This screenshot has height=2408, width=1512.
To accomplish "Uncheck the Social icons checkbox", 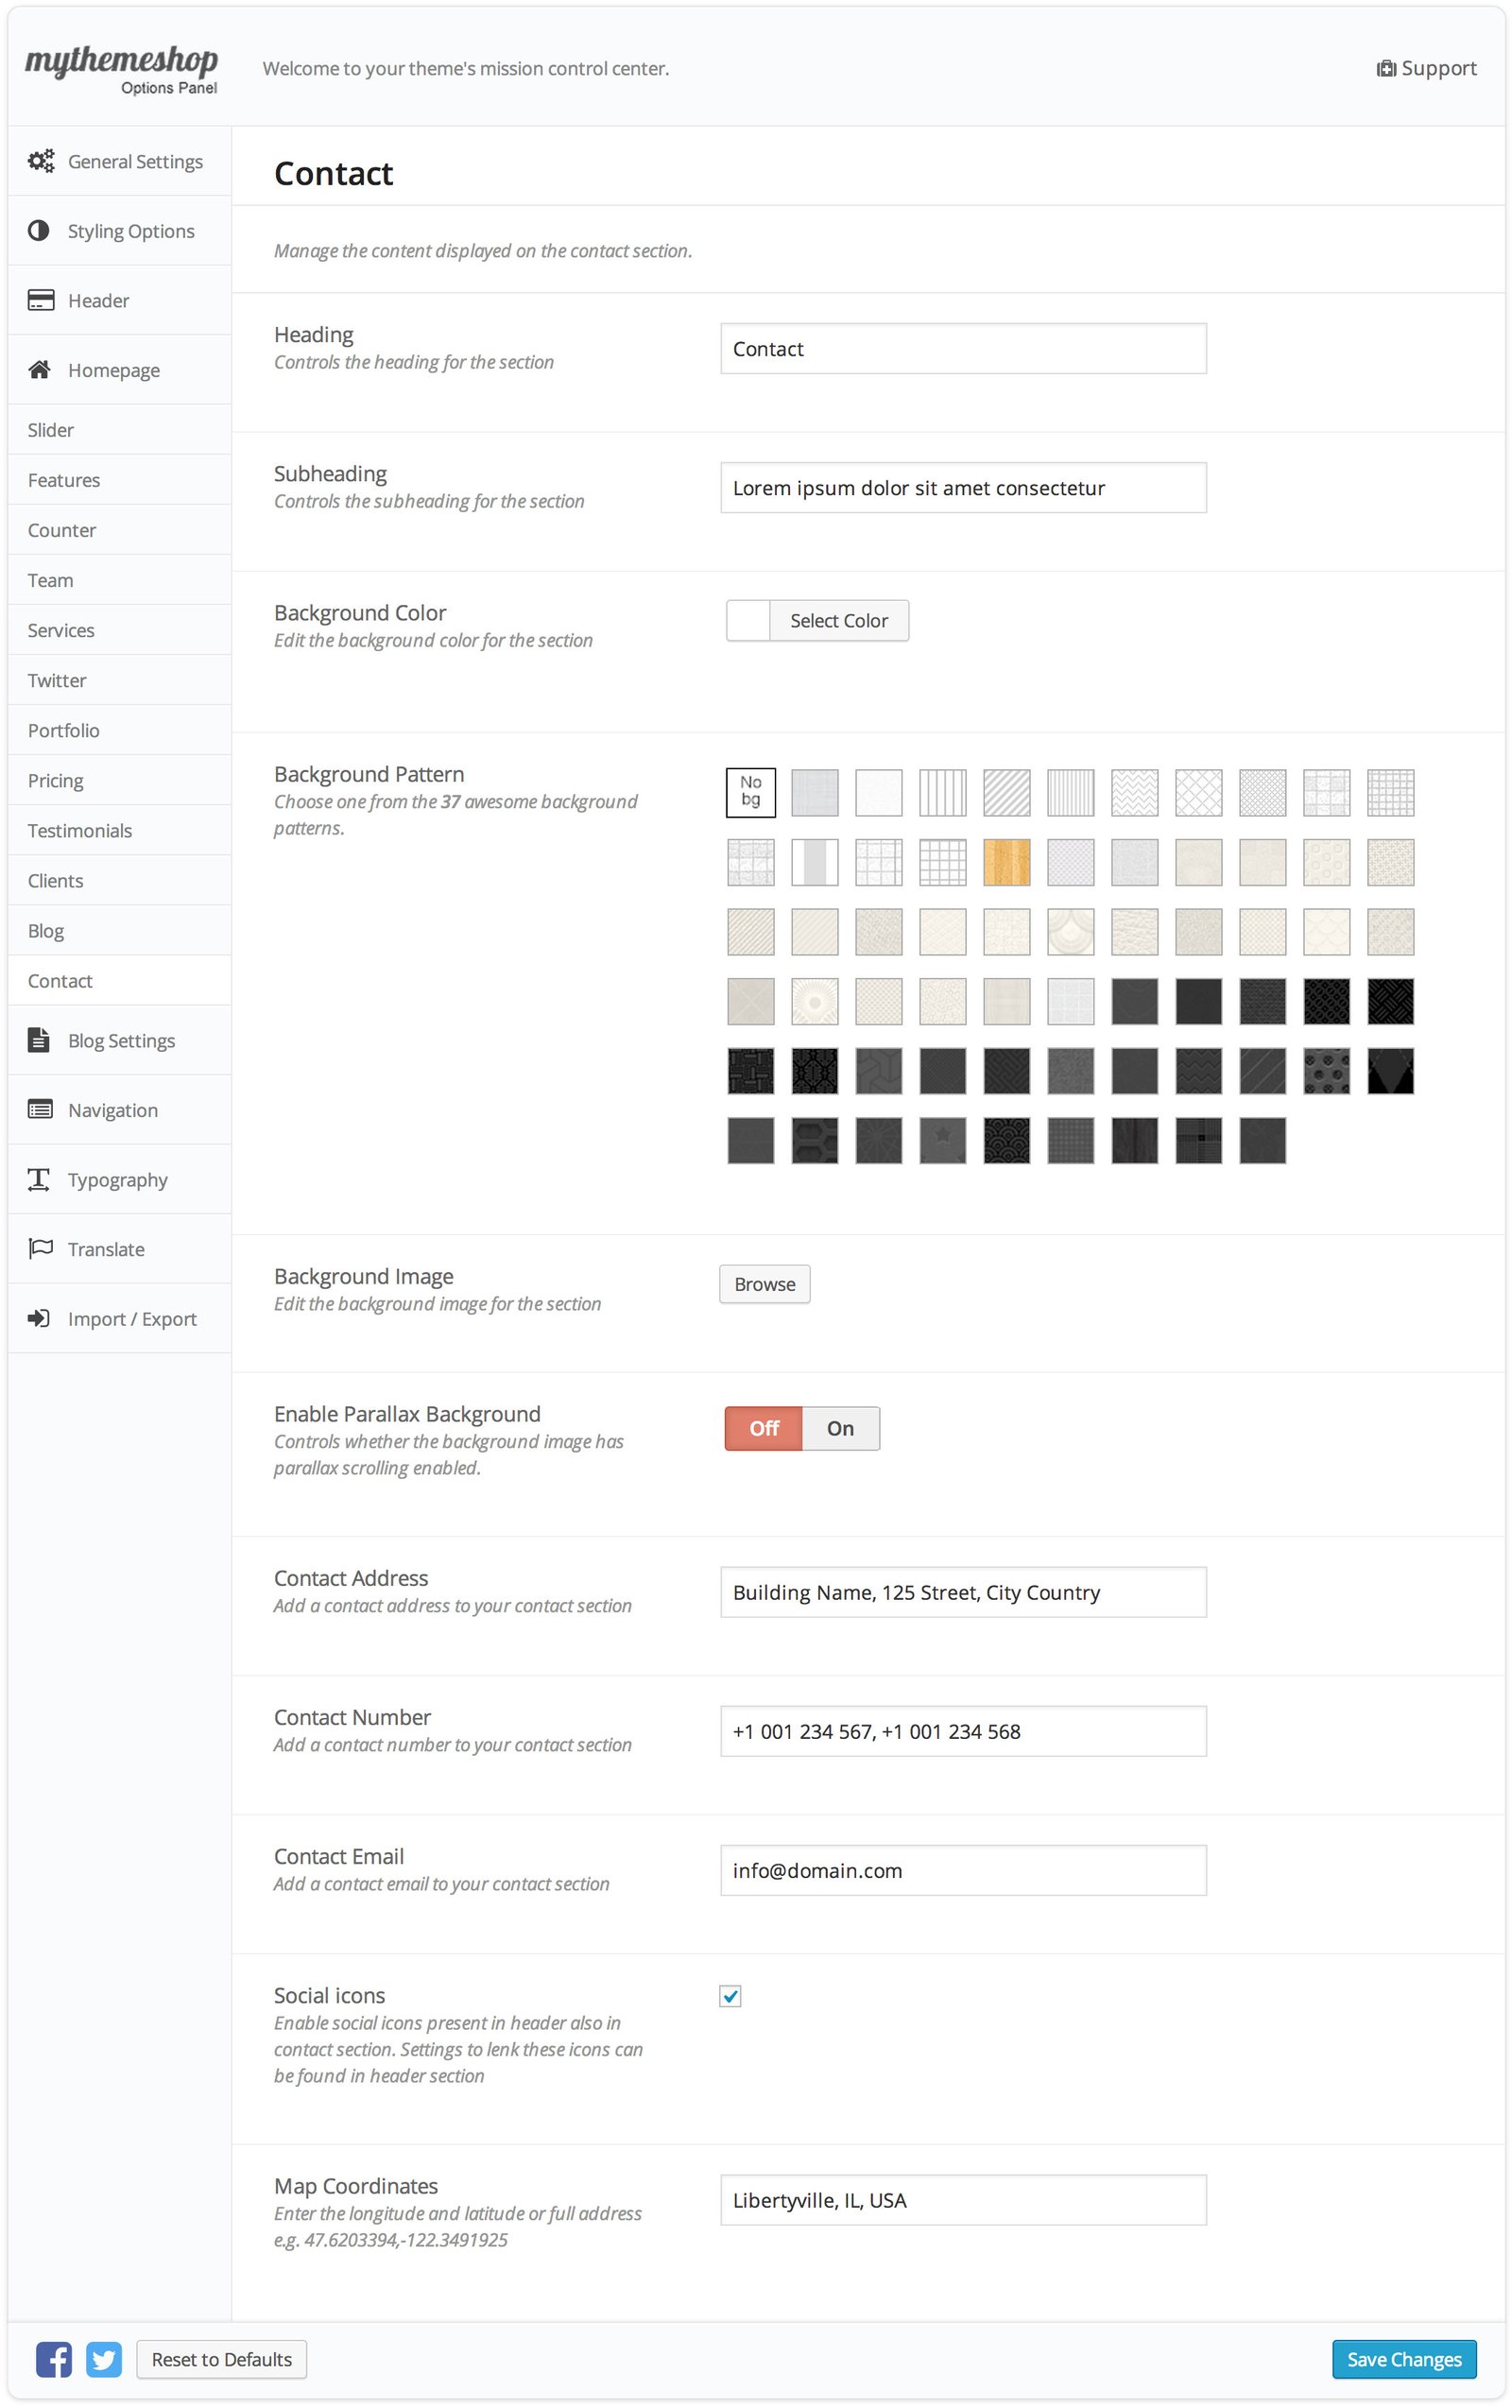I will click(730, 1996).
